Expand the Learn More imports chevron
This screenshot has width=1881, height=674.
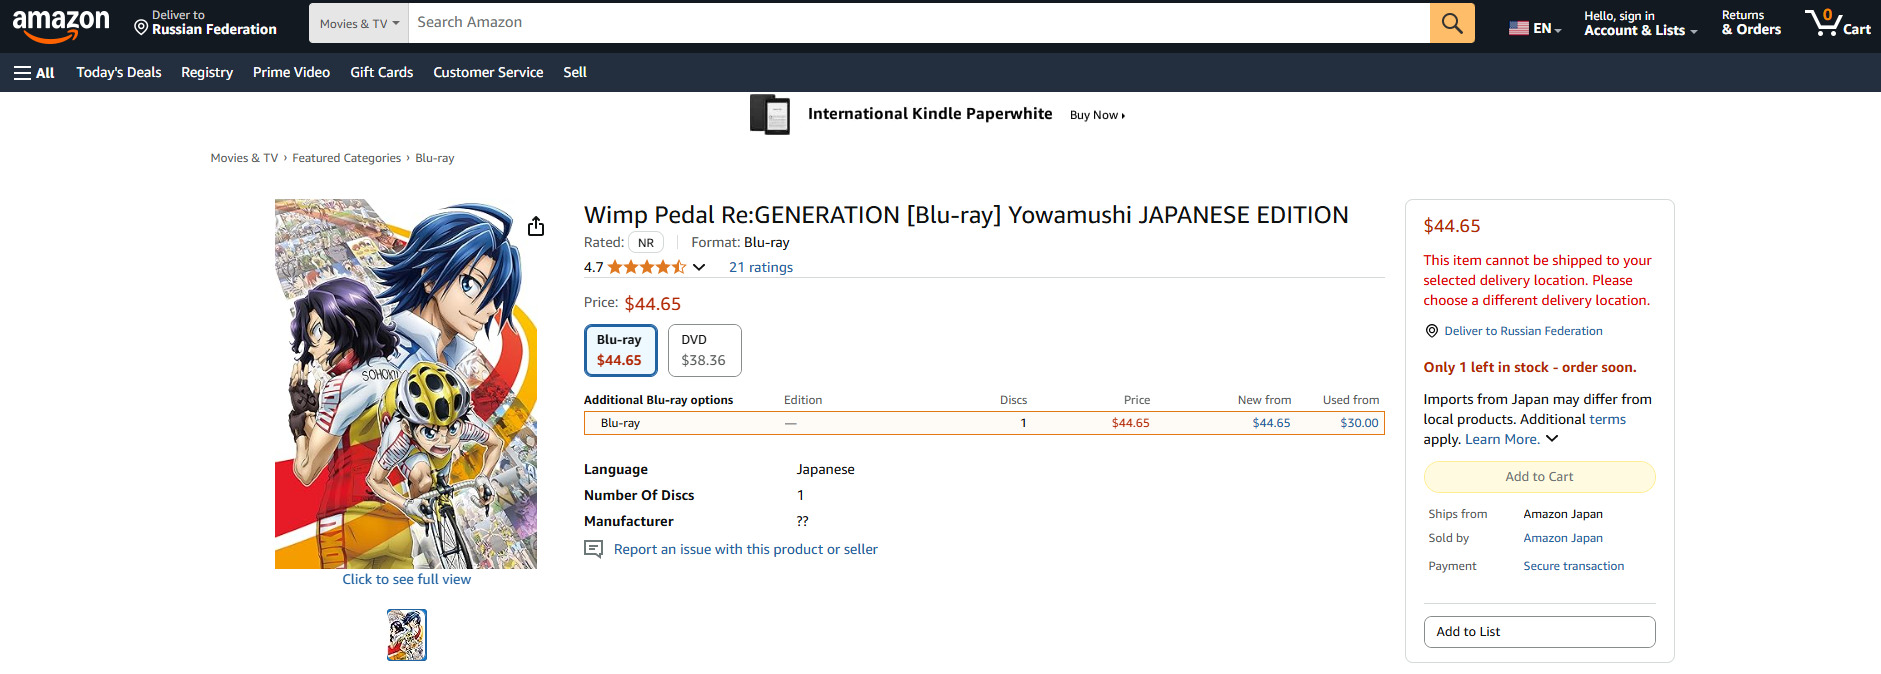(1552, 439)
